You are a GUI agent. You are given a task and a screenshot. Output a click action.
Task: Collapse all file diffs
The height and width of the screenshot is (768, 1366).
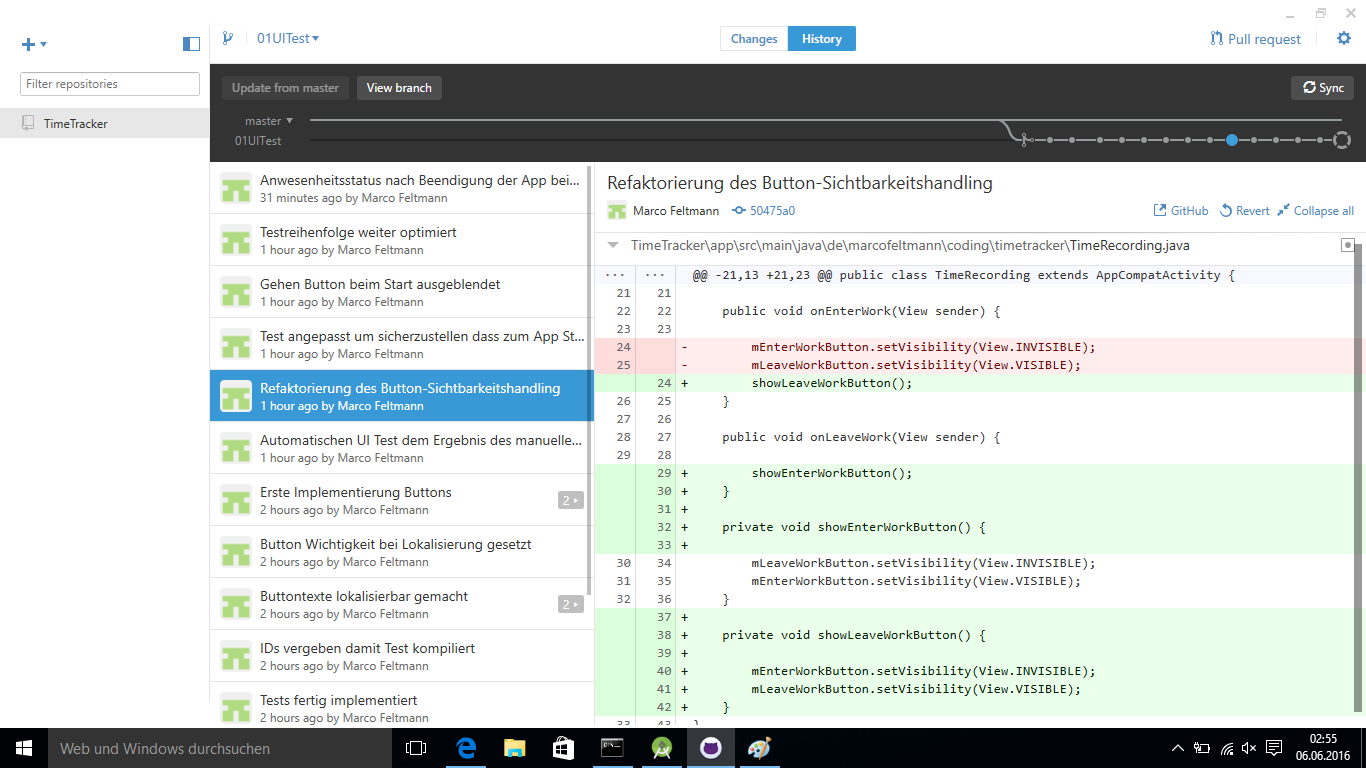[x=1315, y=211]
